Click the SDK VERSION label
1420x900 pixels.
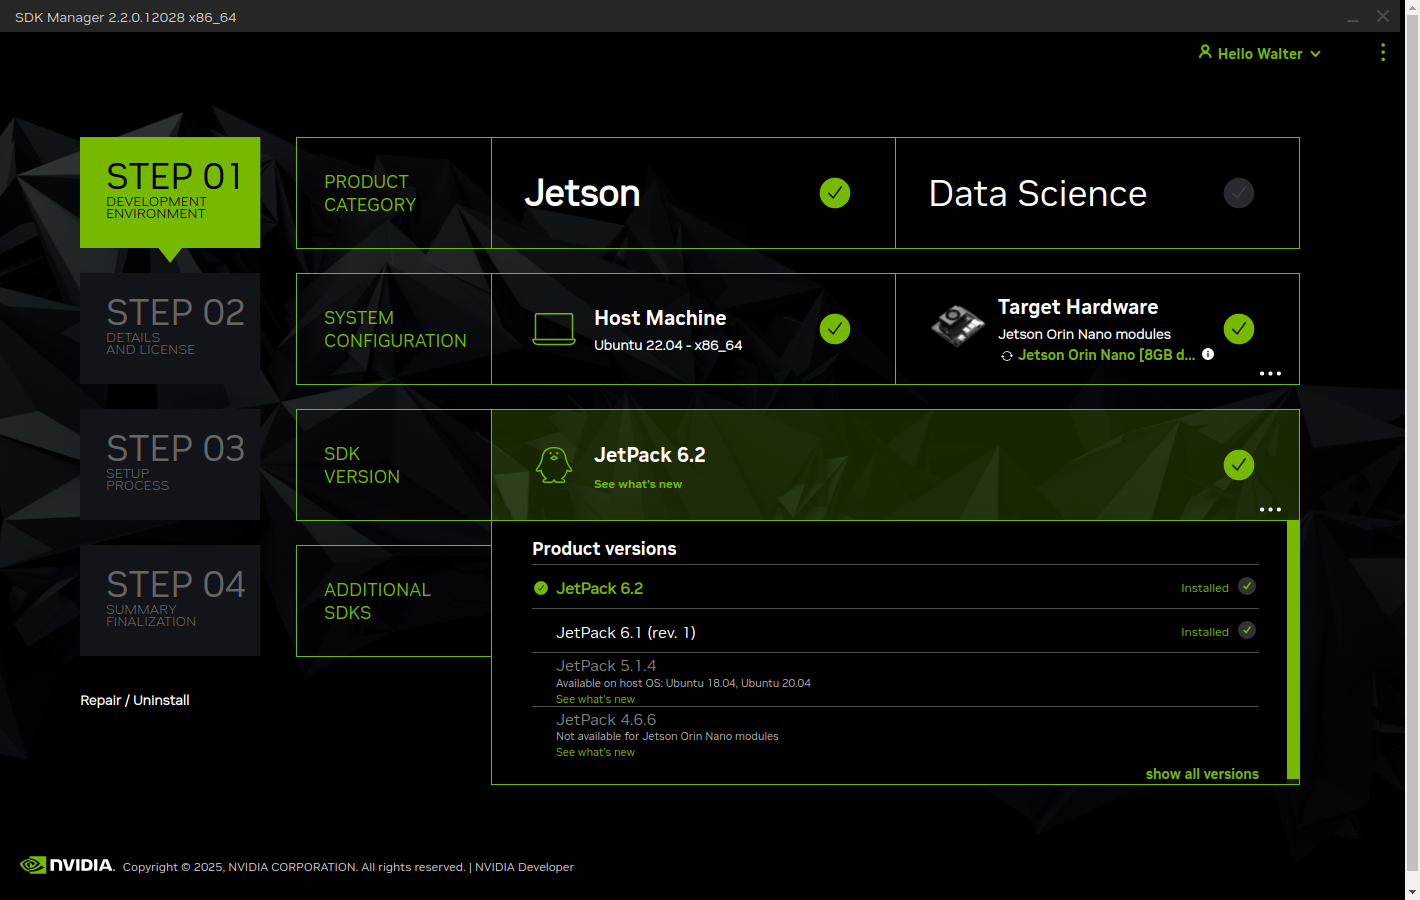pyautogui.click(x=362, y=465)
